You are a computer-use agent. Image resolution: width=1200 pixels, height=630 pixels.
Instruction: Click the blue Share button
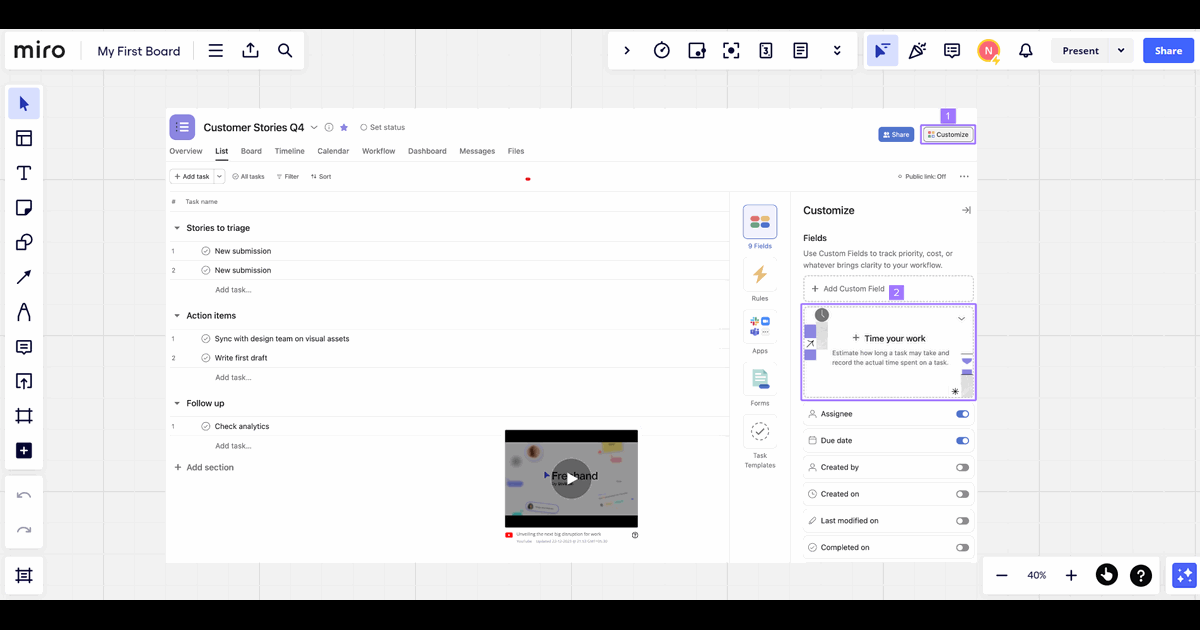point(1168,51)
